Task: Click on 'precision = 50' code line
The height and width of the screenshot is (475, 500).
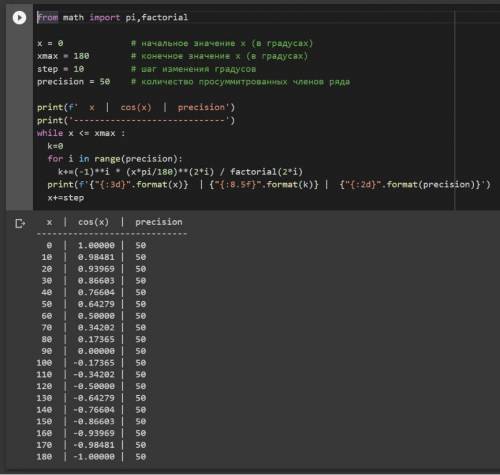Action: [73, 82]
